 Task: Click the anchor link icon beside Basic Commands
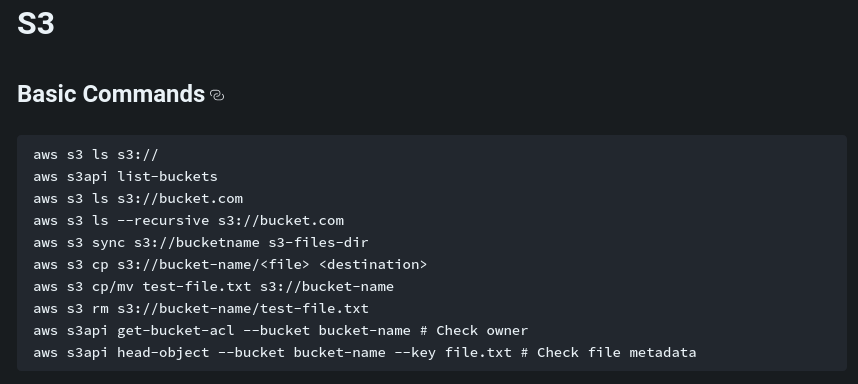tap(217, 95)
